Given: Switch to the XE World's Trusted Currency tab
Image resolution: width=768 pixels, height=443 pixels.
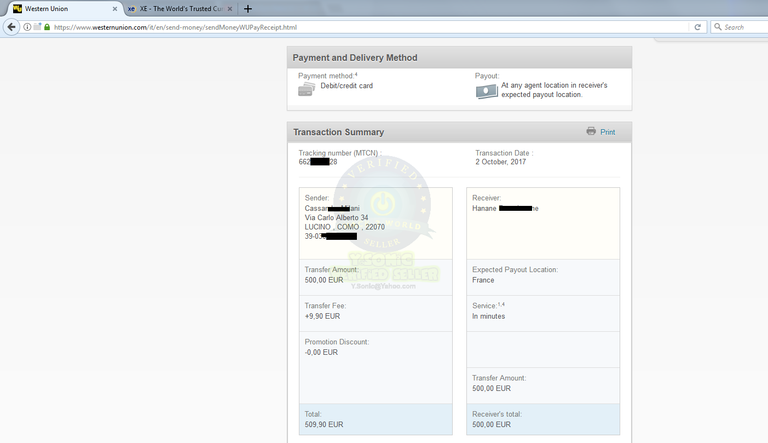Looking at the screenshot, I should [x=182, y=8].
